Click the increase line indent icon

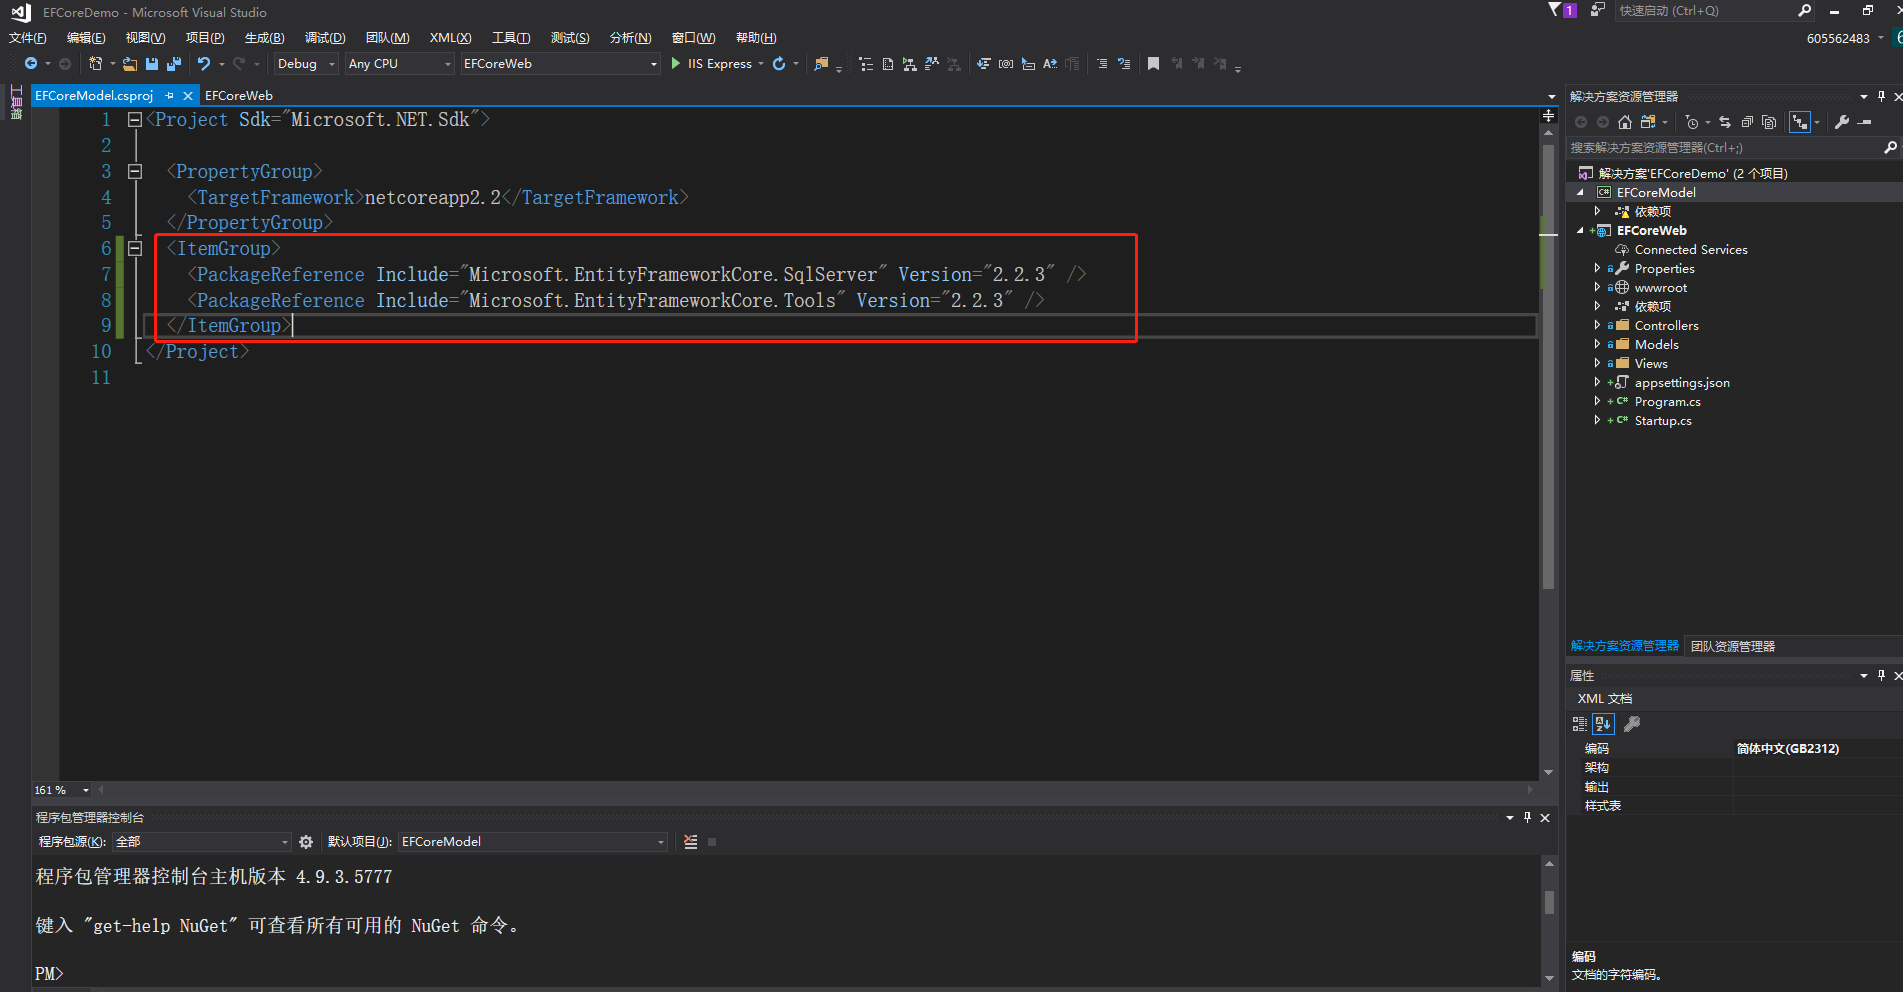click(1124, 64)
